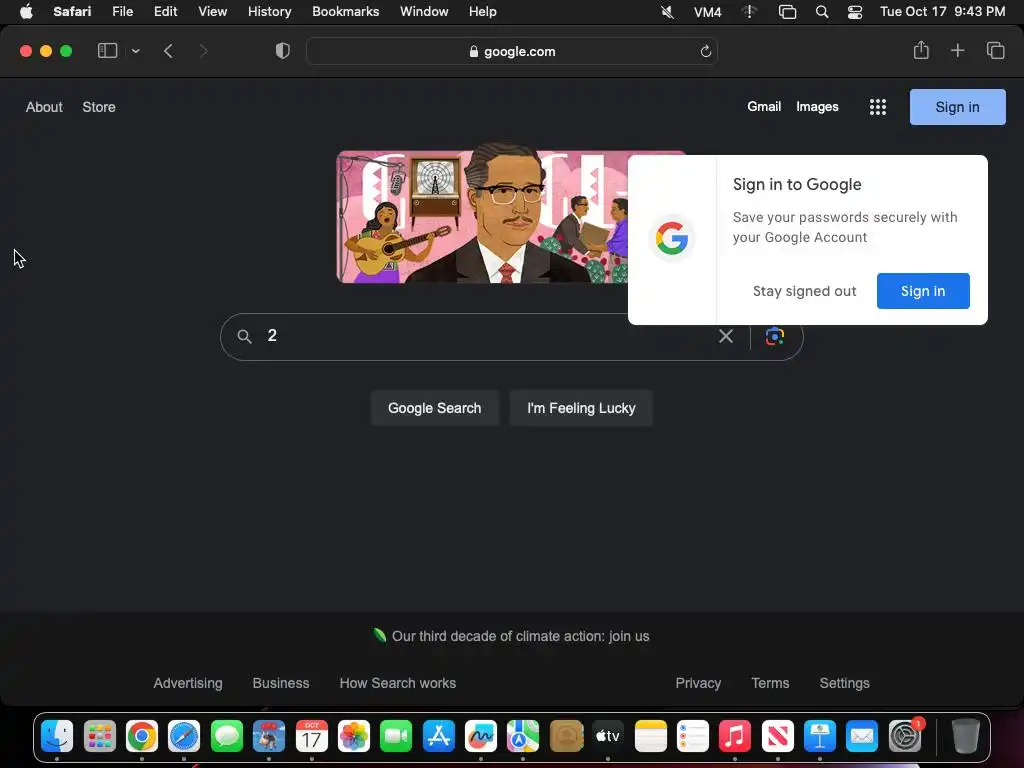This screenshot has width=1024, height=768.
Task: Click the muted sound icon in menu bar
Action: pyautogui.click(x=667, y=12)
